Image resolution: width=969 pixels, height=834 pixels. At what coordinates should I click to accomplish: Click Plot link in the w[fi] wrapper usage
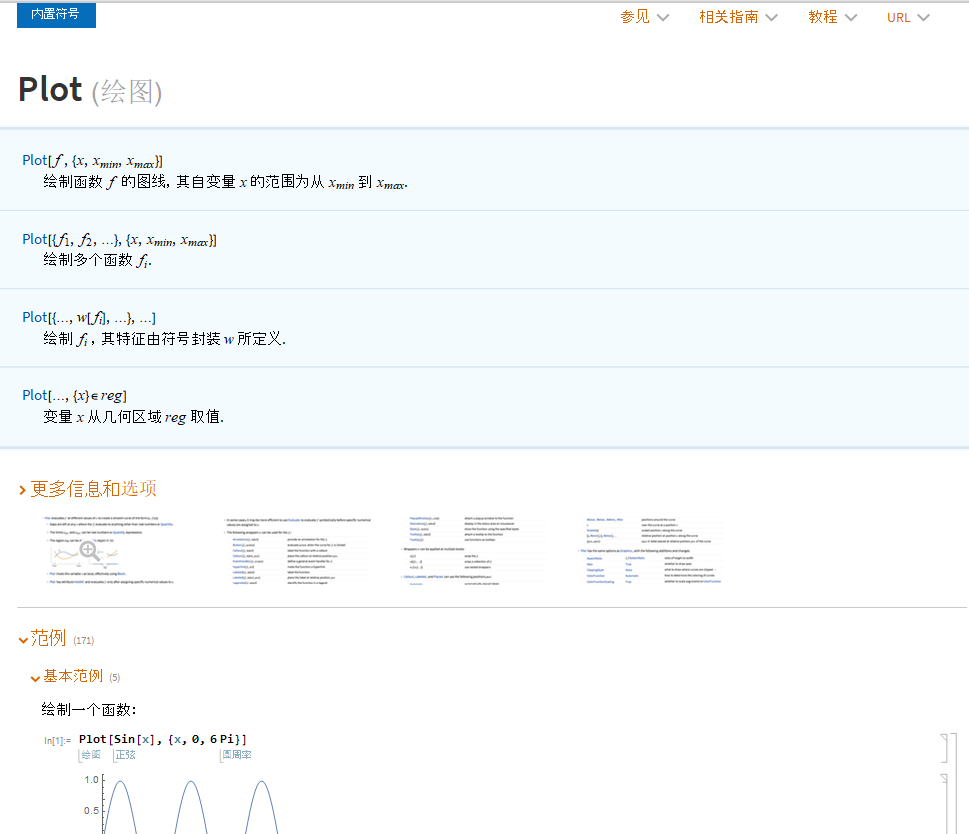pyautogui.click(x=35, y=318)
